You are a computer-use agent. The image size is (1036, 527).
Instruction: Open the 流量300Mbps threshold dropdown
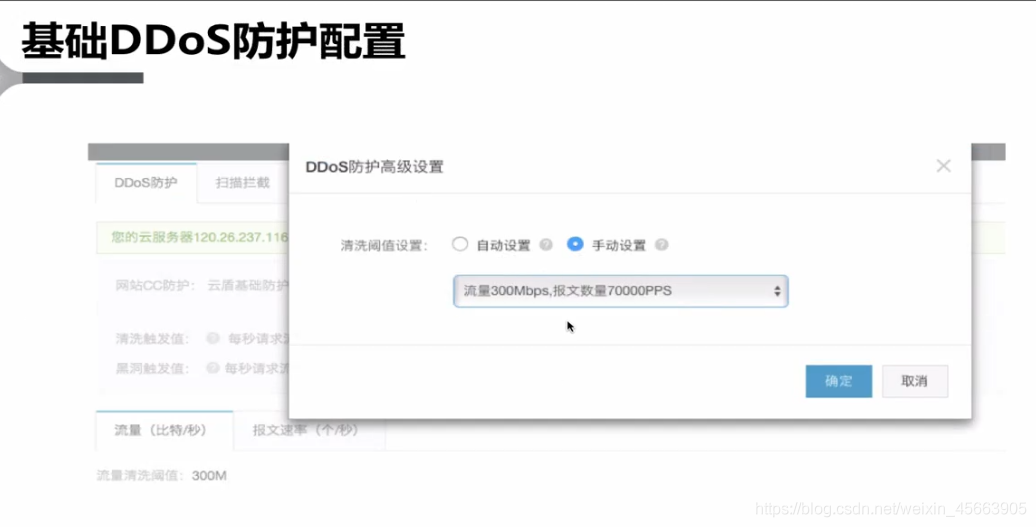click(x=620, y=291)
